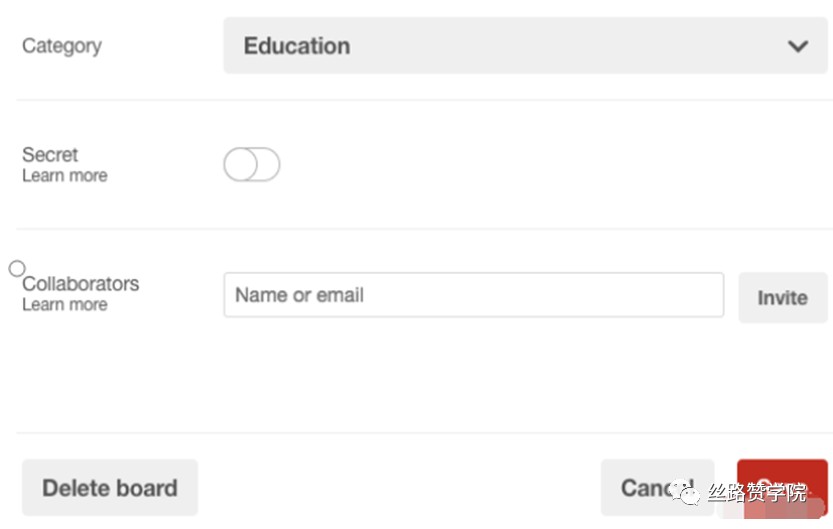
Task: Click the down chevron in Category field
Action: point(798,46)
